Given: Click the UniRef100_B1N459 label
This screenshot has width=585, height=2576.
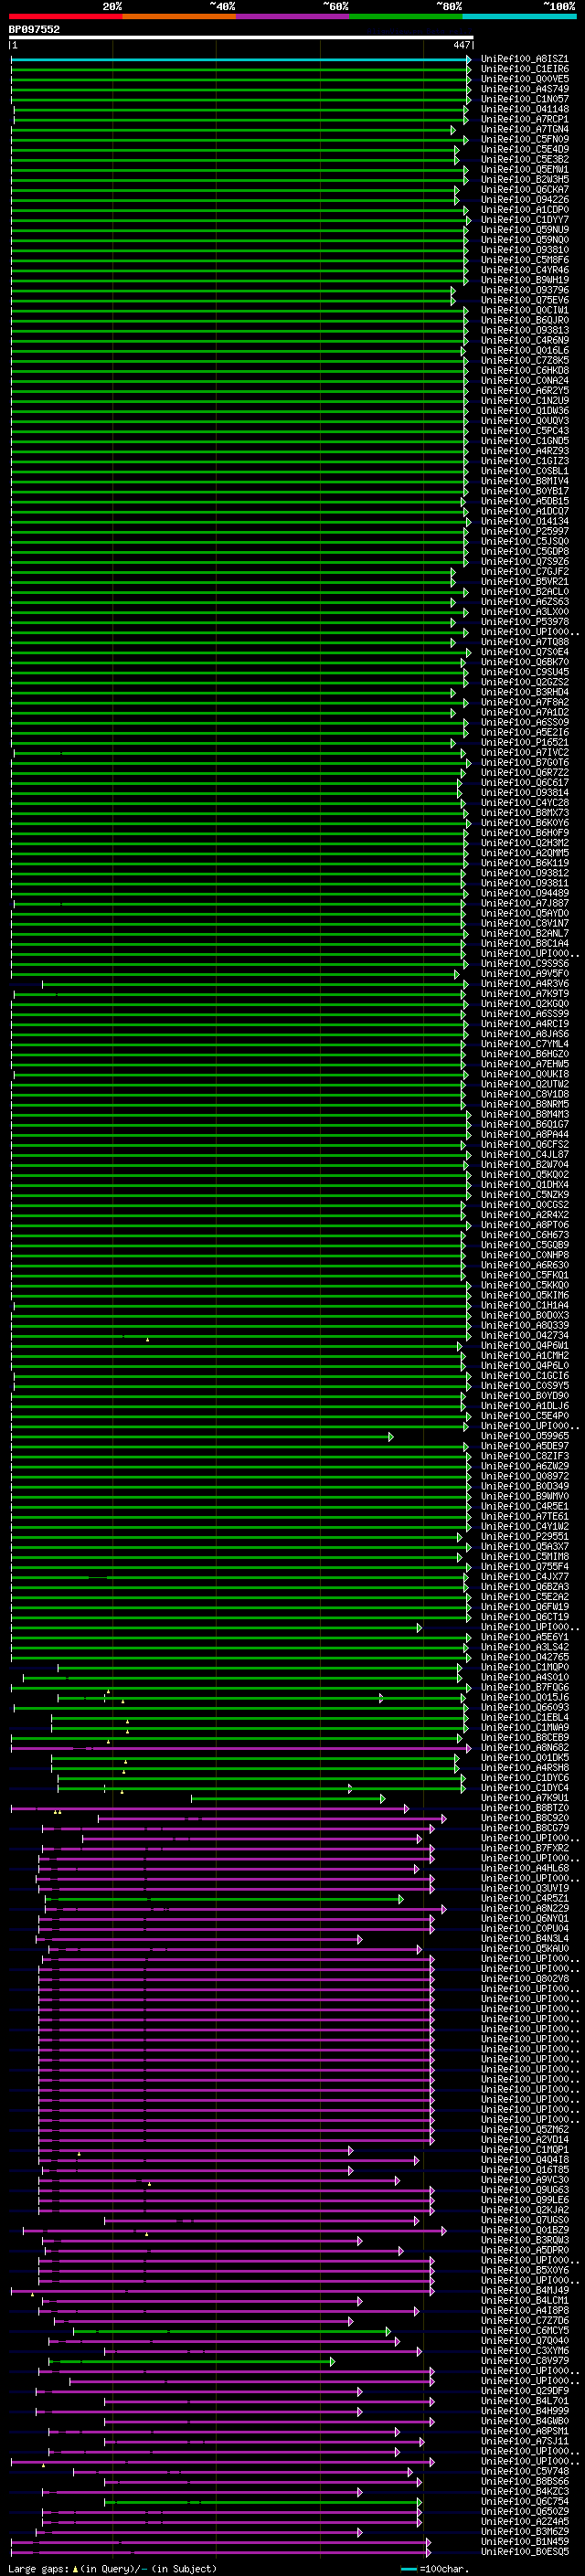Looking at the screenshot, I should pos(525,2542).
